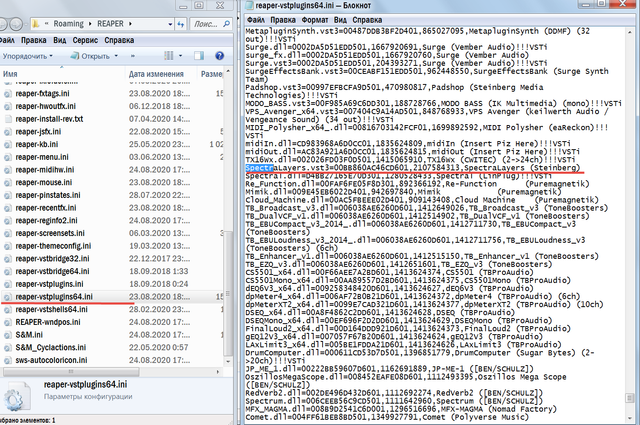640x425 pixels.
Task: Sort by the Имя column header
Action: 10,74
